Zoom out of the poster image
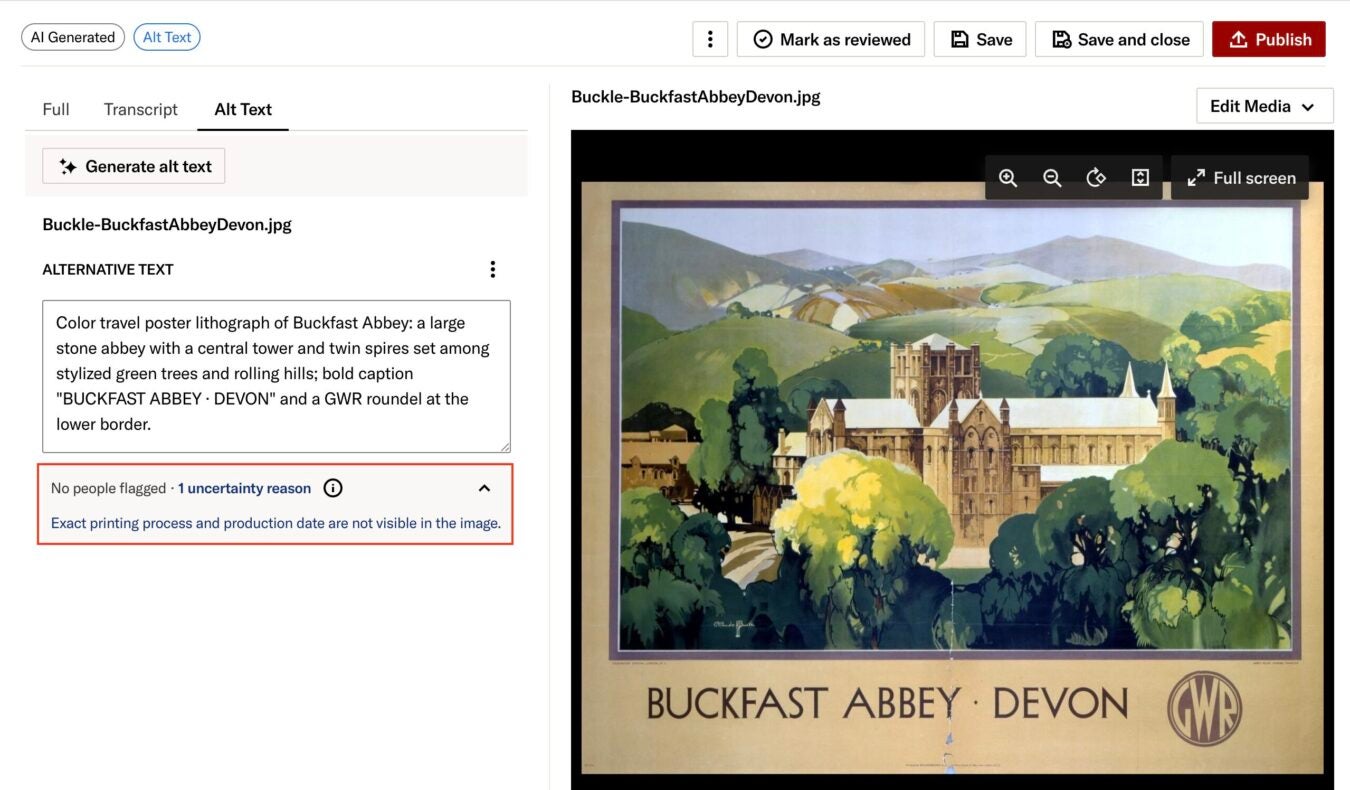The image size is (1350, 790). tap(1052, 177)
